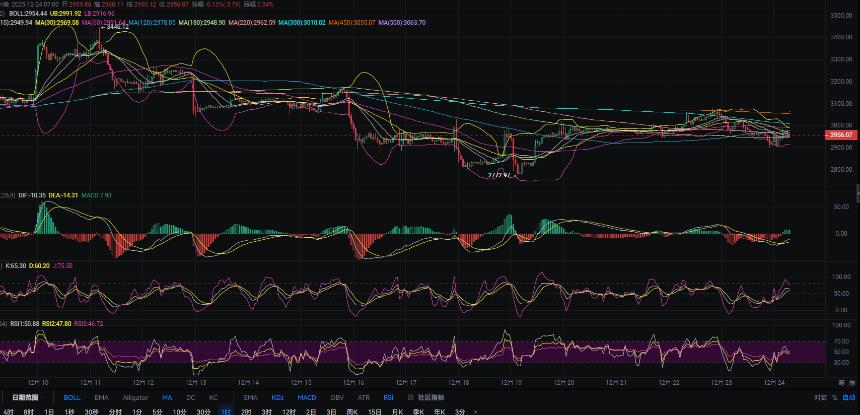Viewport: 860px width, 415px height.
Task: Click the BOLL:2954.44 legend value
Action: coord(27,13)
